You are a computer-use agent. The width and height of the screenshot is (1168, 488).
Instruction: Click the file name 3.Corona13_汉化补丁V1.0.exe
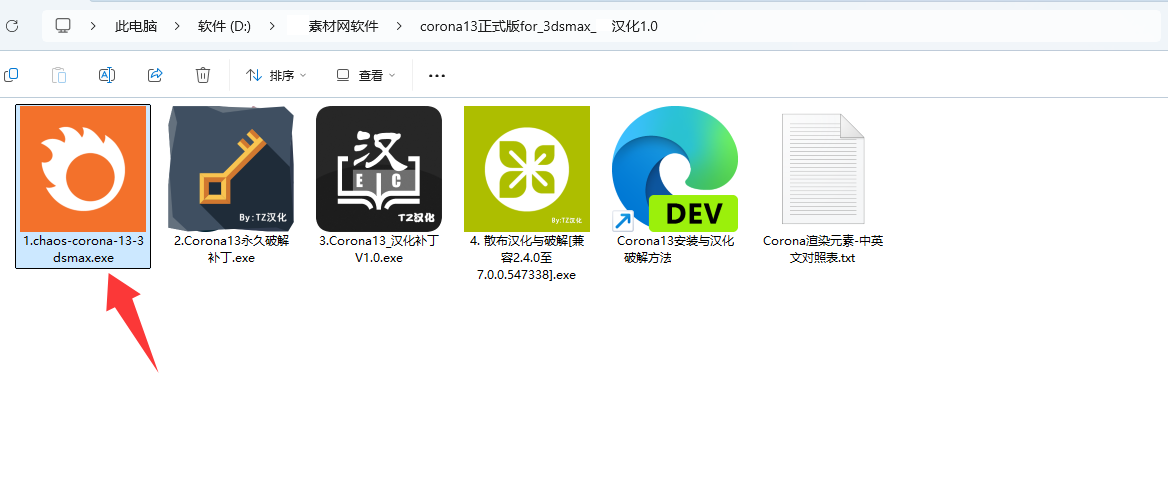tap(378, 250)
